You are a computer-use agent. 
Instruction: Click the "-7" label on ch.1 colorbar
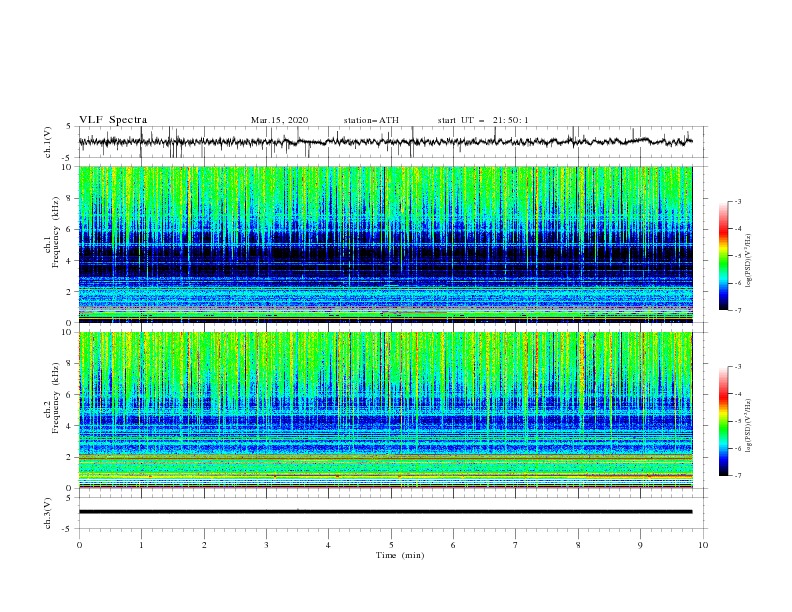[737, 310]
